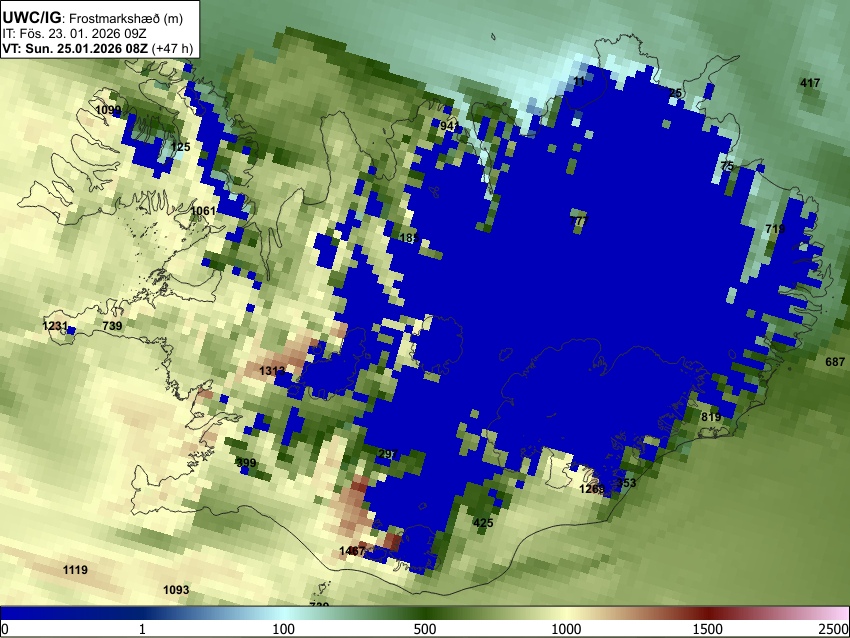Click the map value 1061
The height and width of the screenshot is (638, 850).
point(203,211)
